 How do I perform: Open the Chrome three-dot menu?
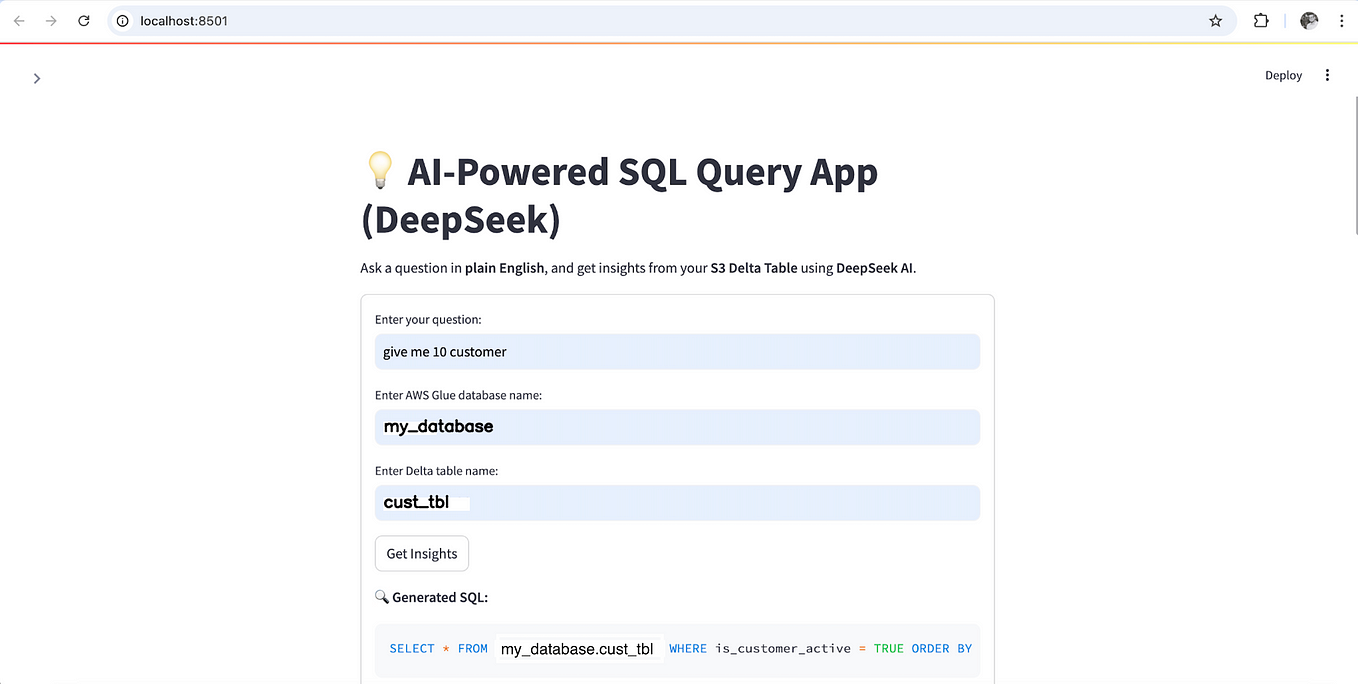pyautogui.click(x=1341, y=20)
